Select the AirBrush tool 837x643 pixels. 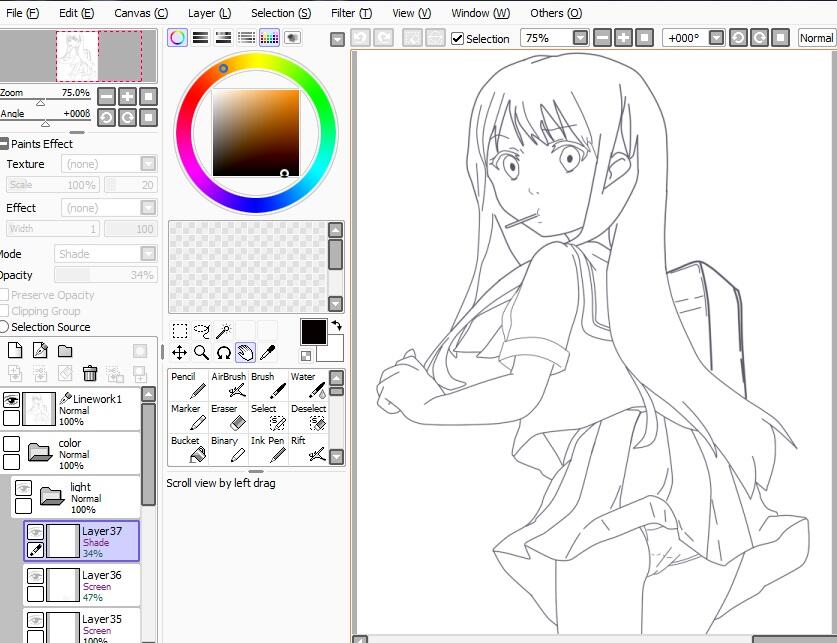pos(228,385)
